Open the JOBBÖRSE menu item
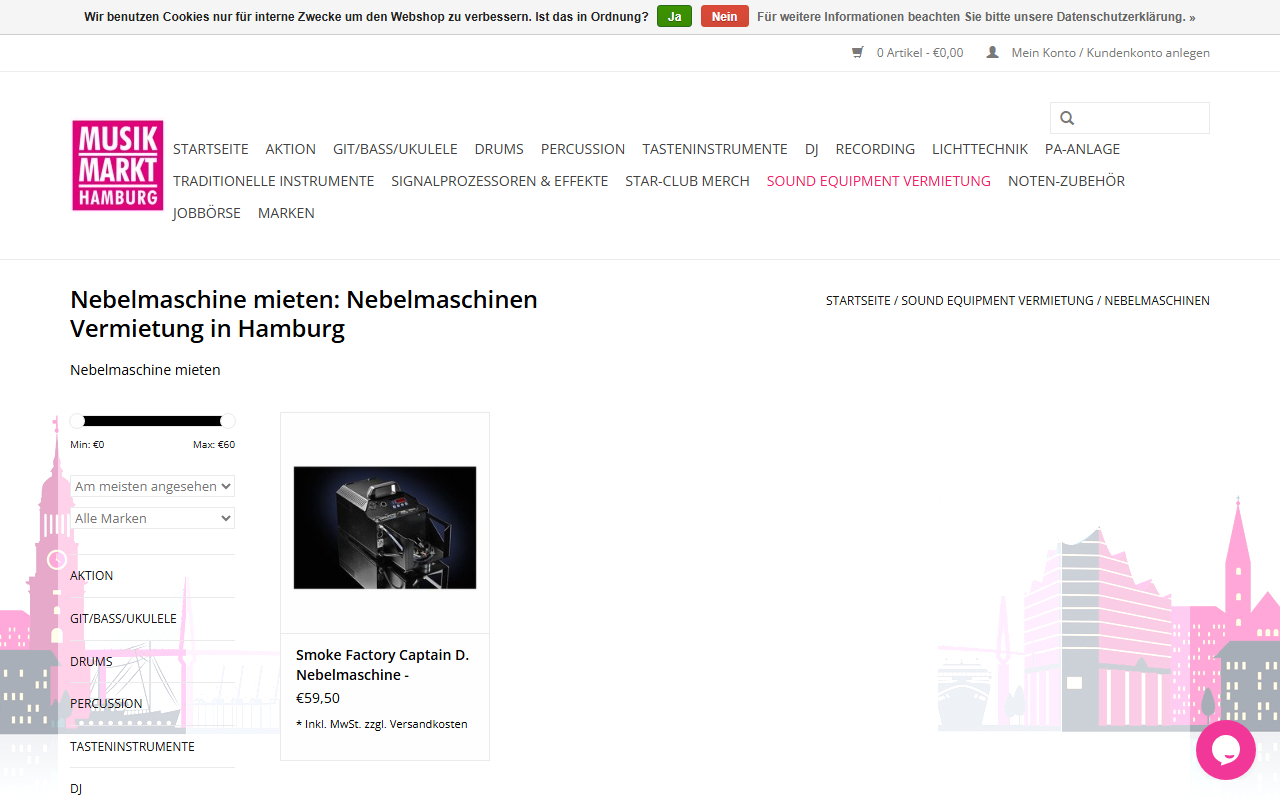Screen dimensions: 1280x800 click(207, 213)
